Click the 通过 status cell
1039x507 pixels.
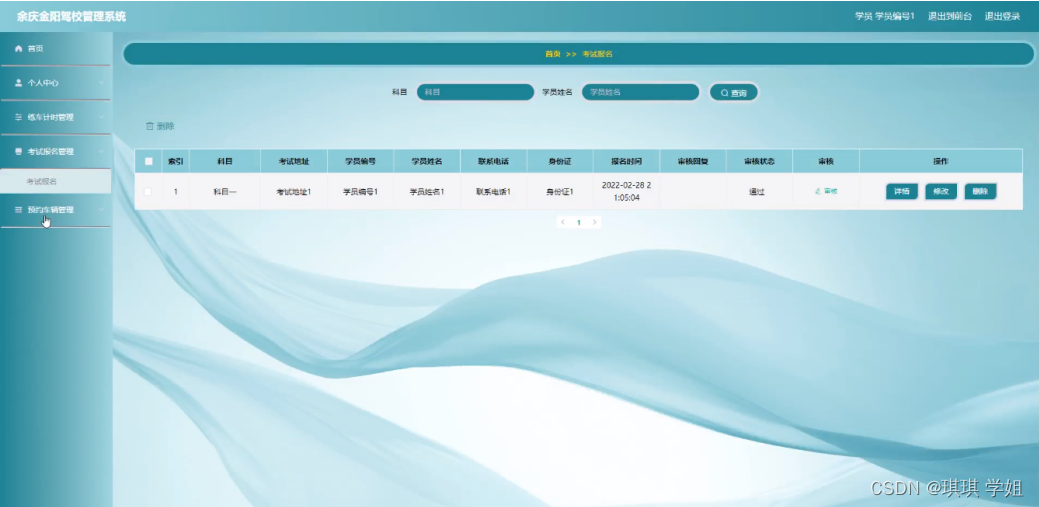click(x=757, y=192)
